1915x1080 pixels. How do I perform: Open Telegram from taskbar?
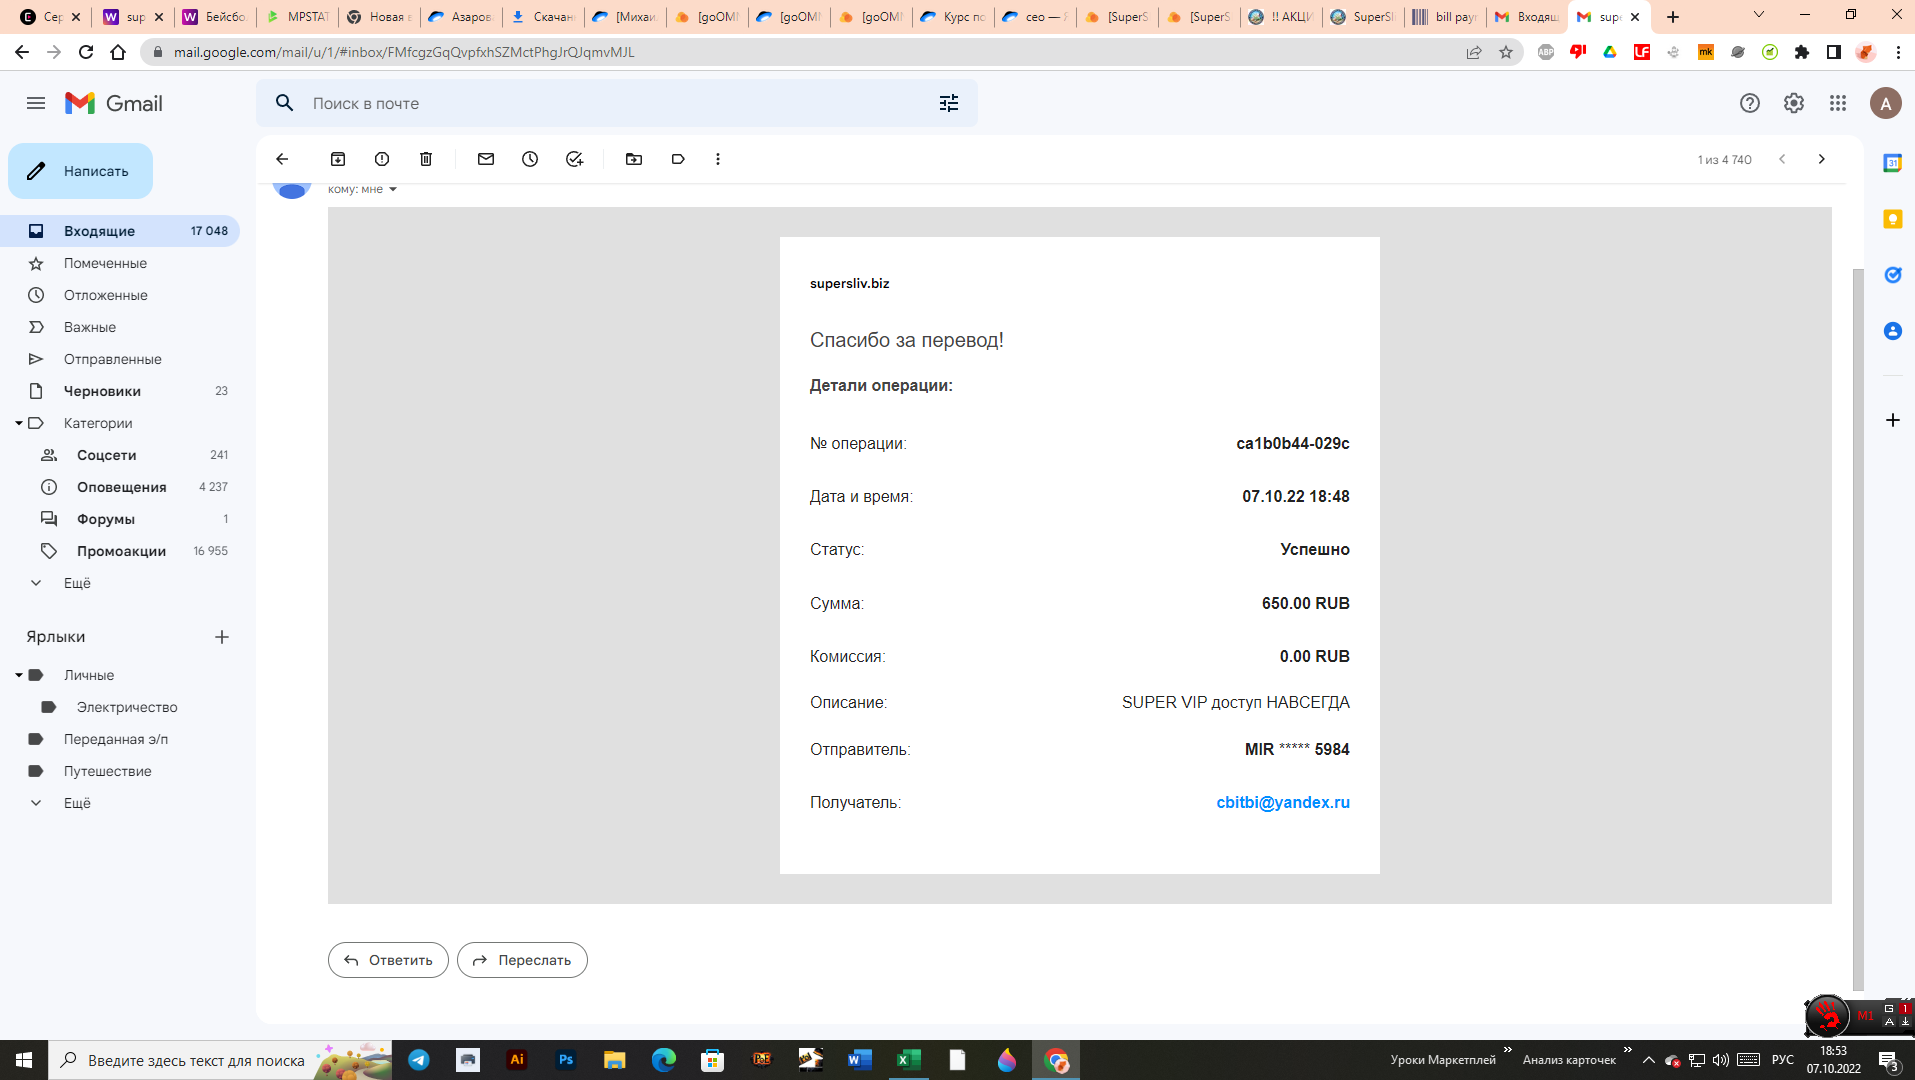(x=419, y=1060)
